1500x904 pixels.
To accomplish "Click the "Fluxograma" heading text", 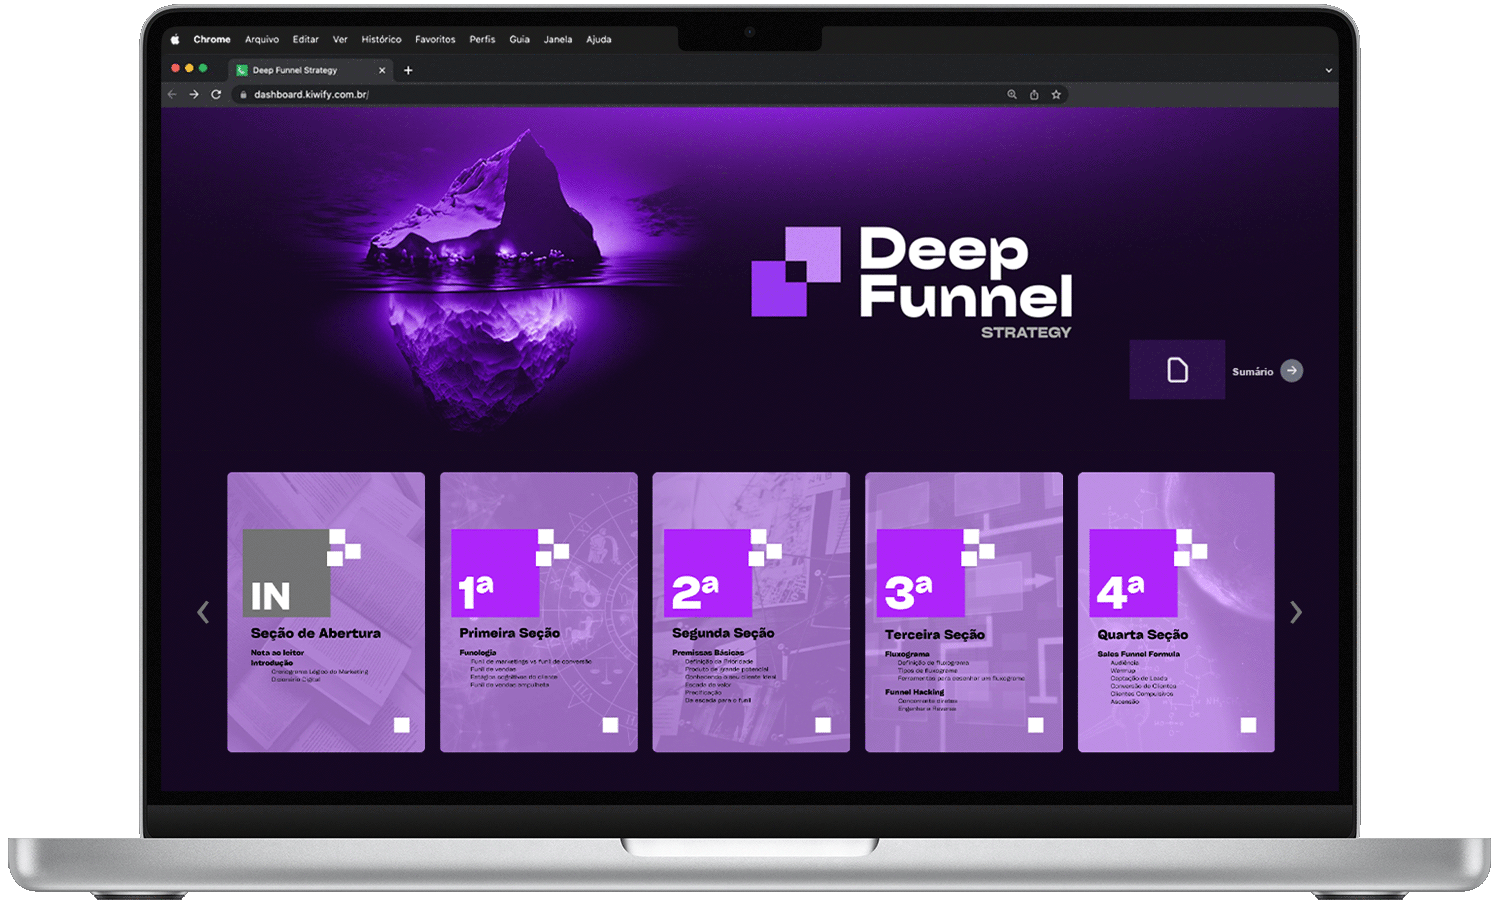I will 907,654.
